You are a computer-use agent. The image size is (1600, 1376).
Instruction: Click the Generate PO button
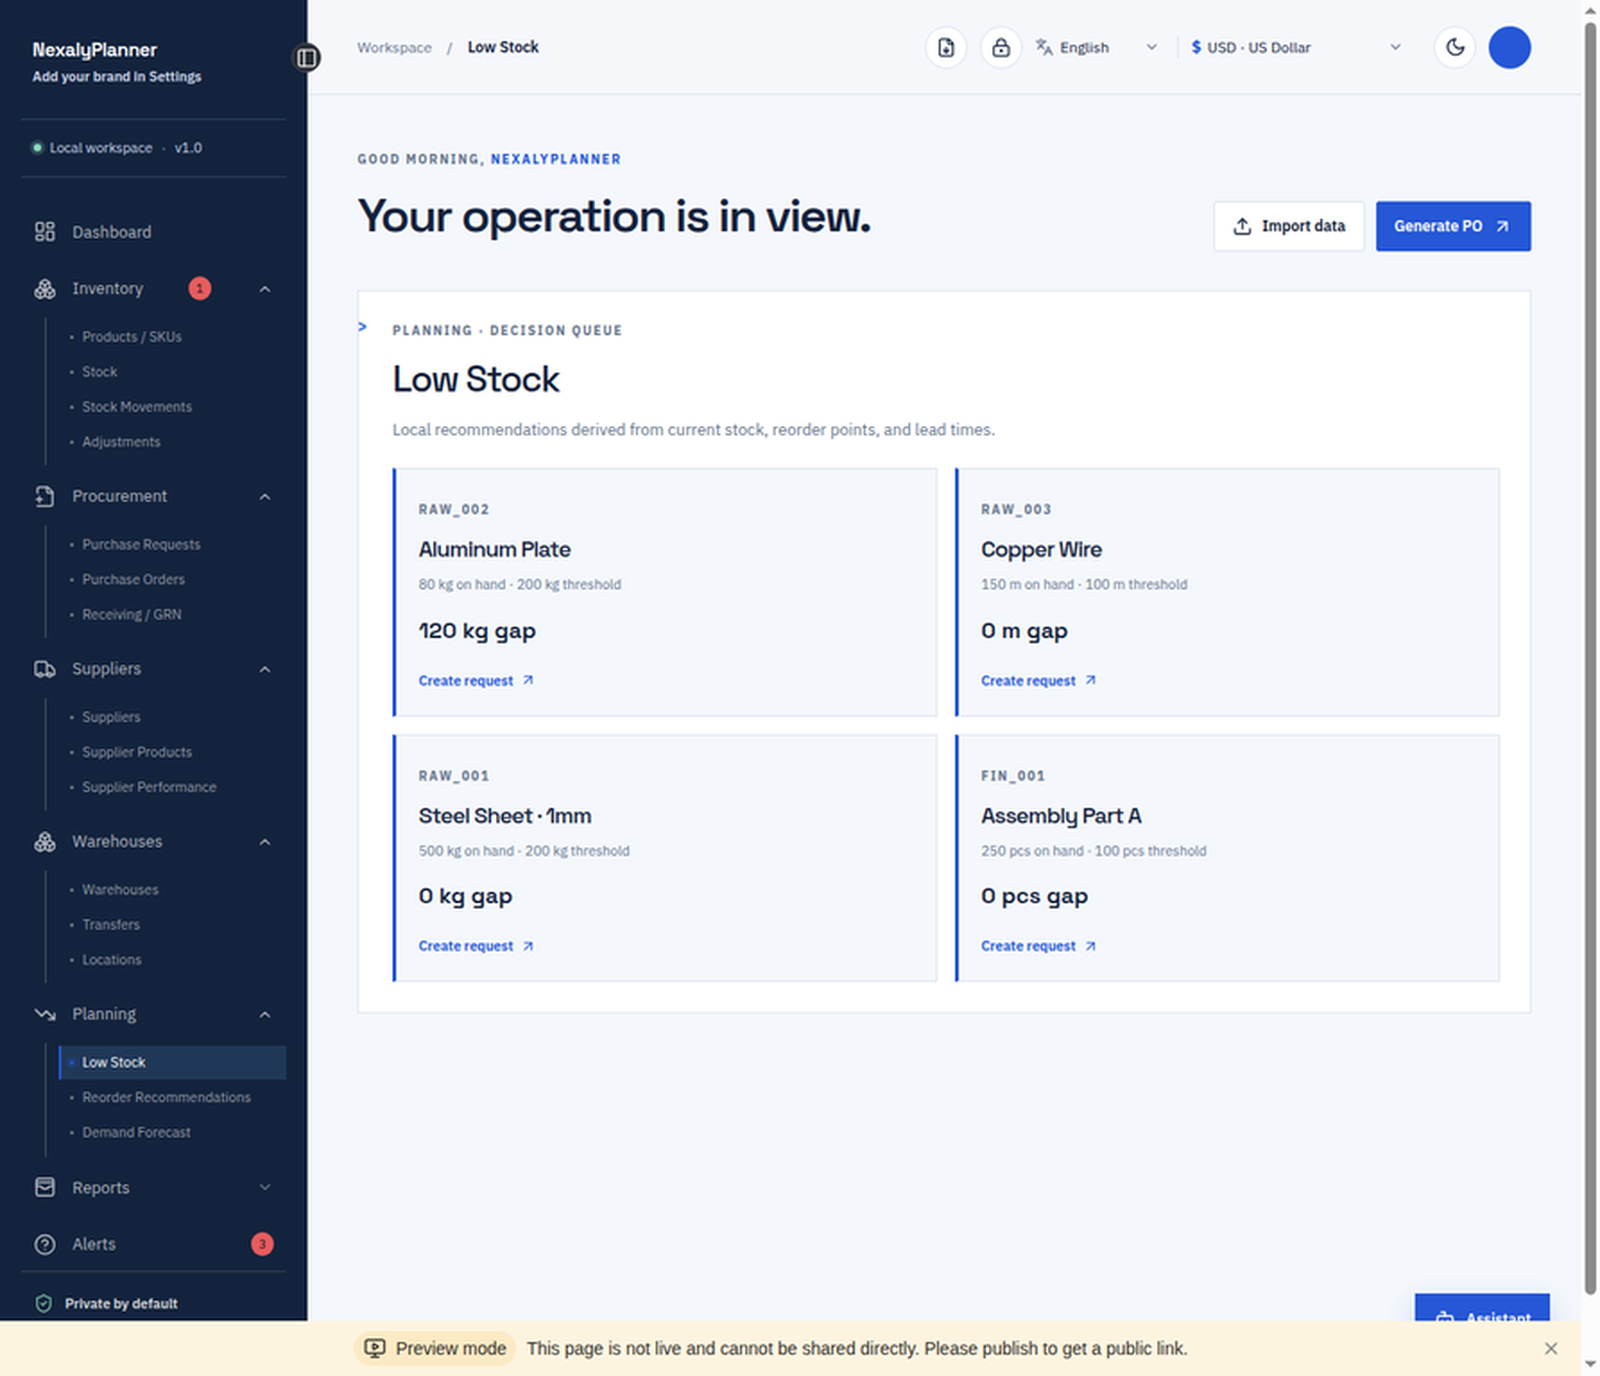1453,226
